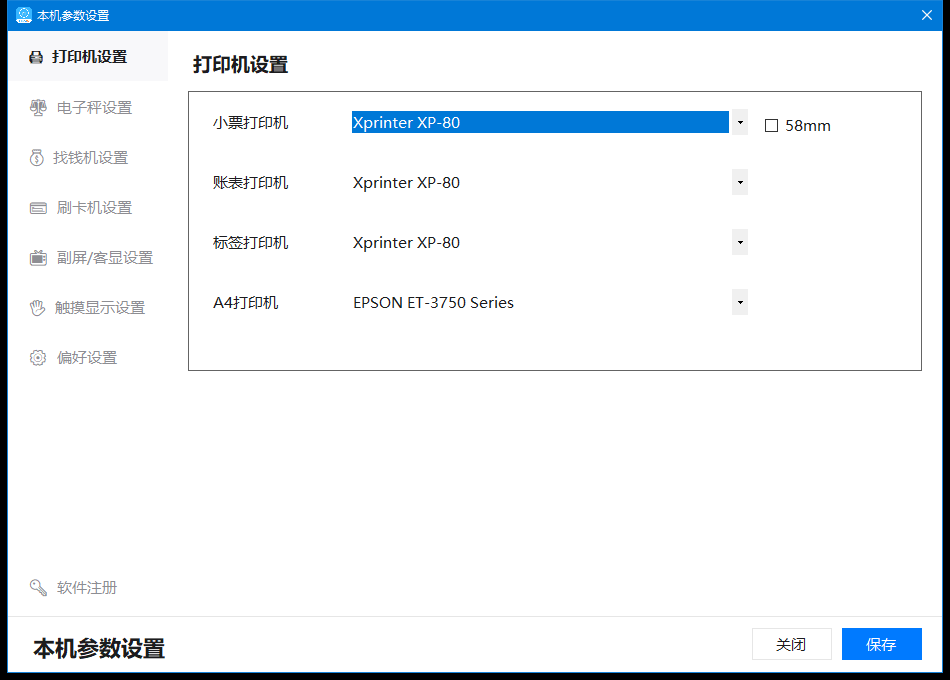Click the hand icon beside 触摸显示设置
The width and height of the screenshot is (950, 680).
click(x=38, y=308)
